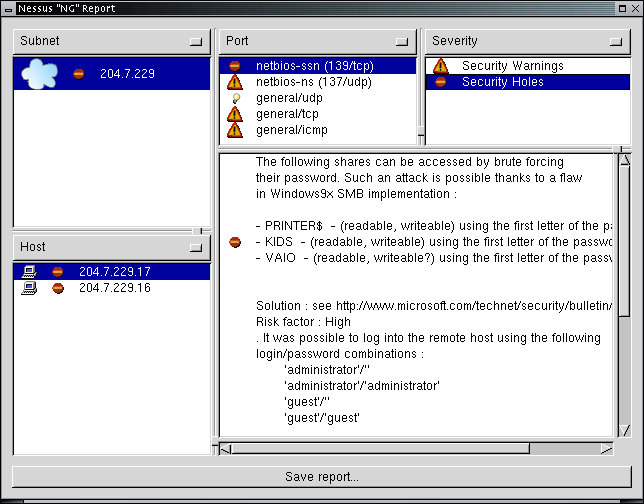This screenshot has height=504, width=644.
Task: Click the cloud subnet icon
Action: coord(40,73)
